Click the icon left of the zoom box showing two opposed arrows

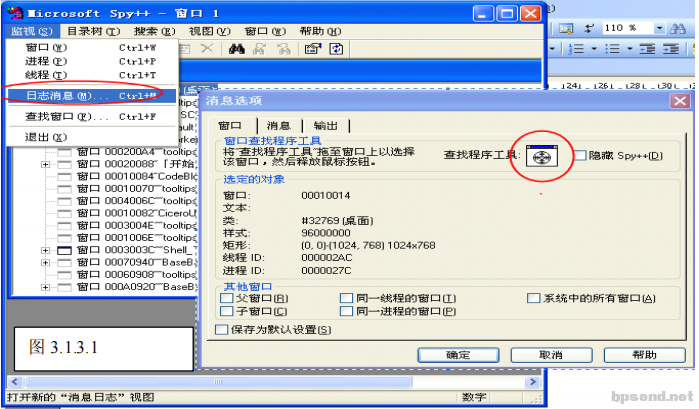pos(589,29)
